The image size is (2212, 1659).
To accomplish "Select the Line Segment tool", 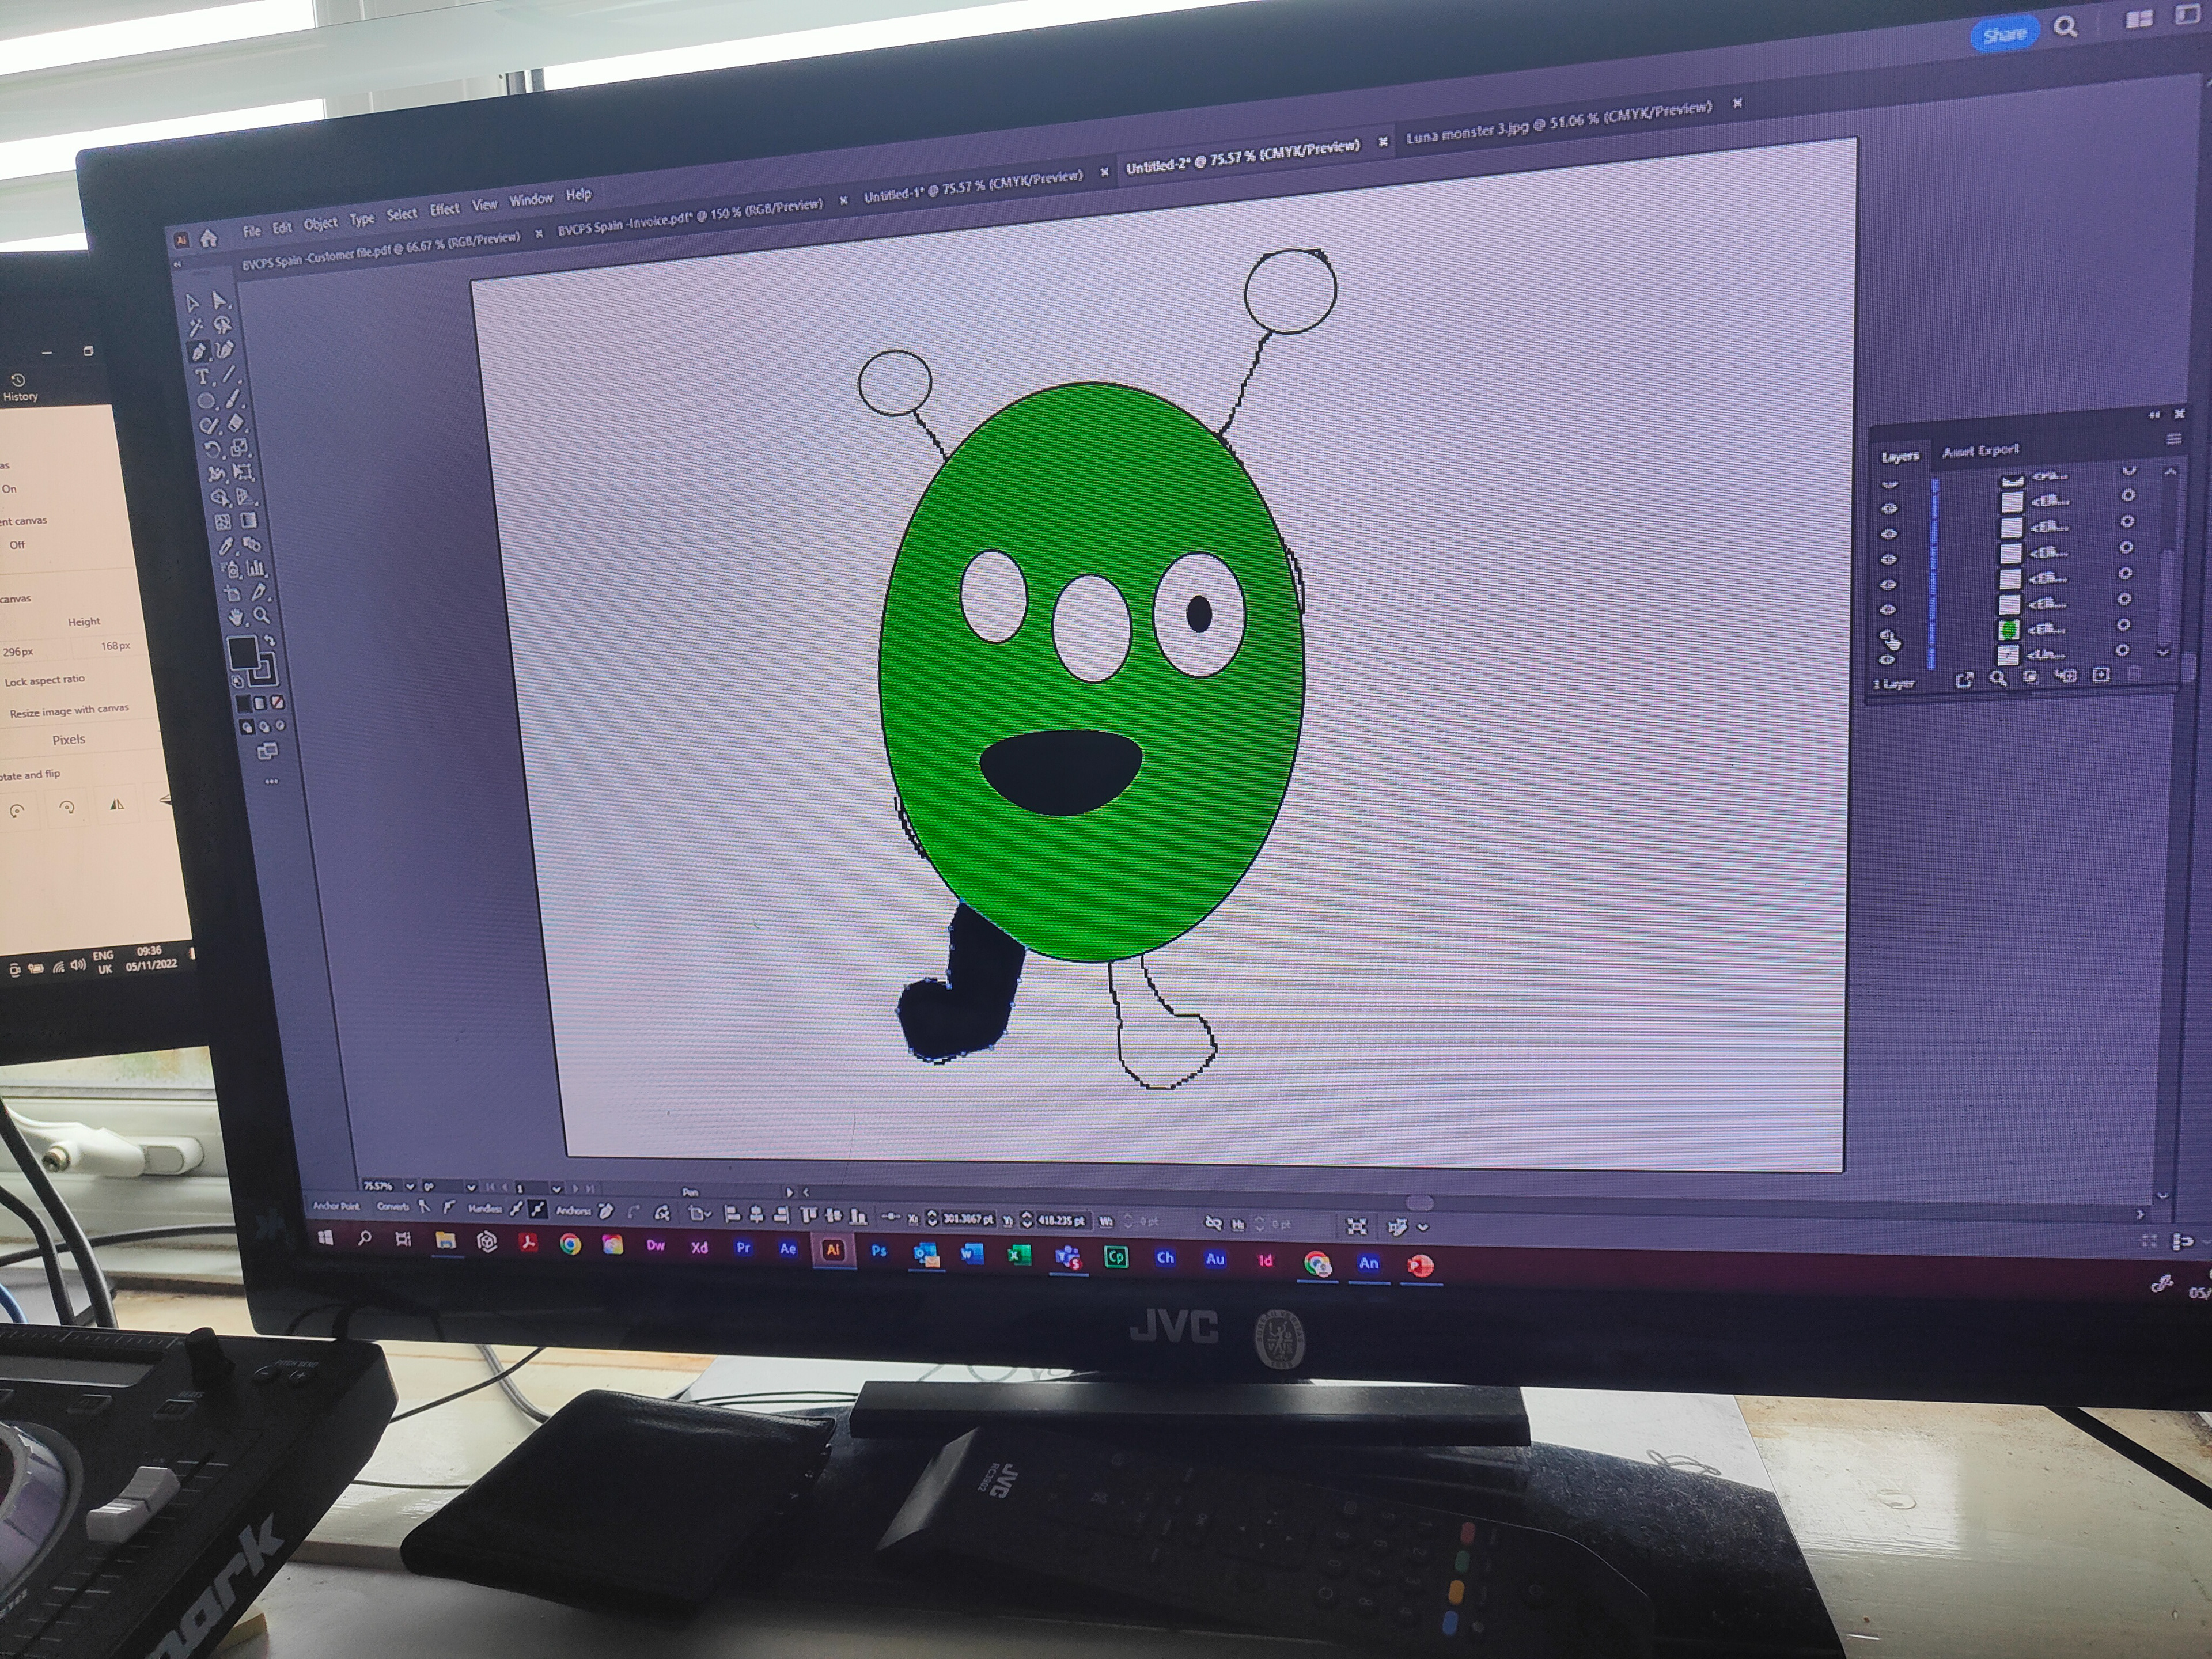I will tap(229, 375).
